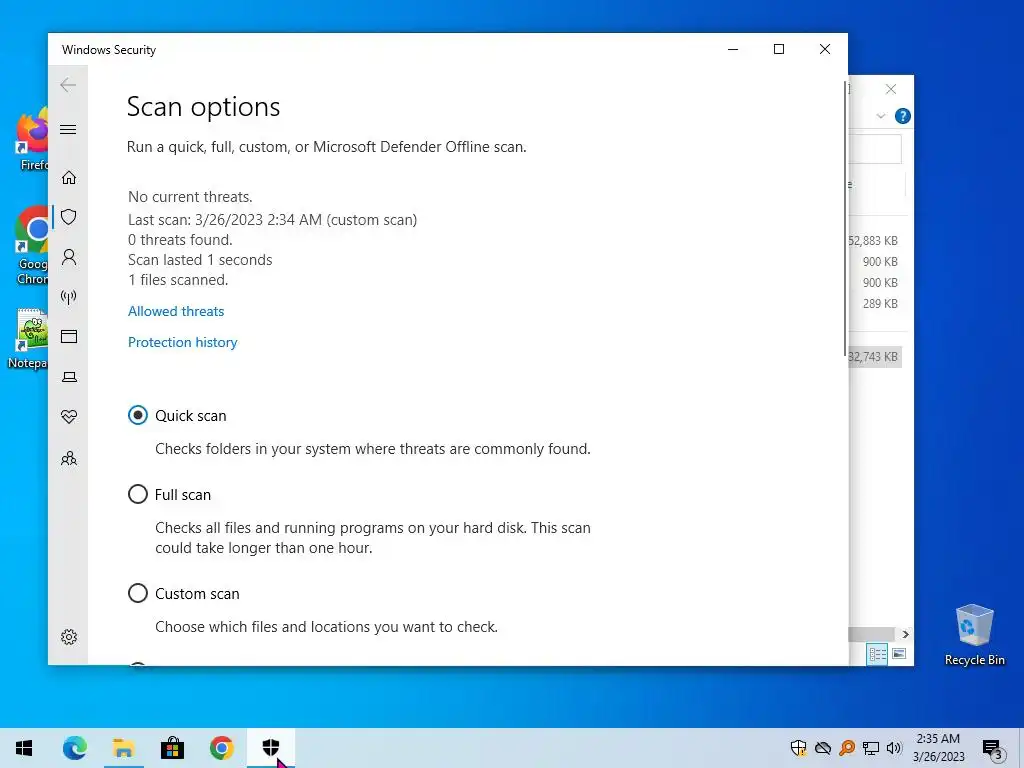The image size is (1024, 768).
Task: Open Settings gear in Windows Security
Action: tap(69, 637)
